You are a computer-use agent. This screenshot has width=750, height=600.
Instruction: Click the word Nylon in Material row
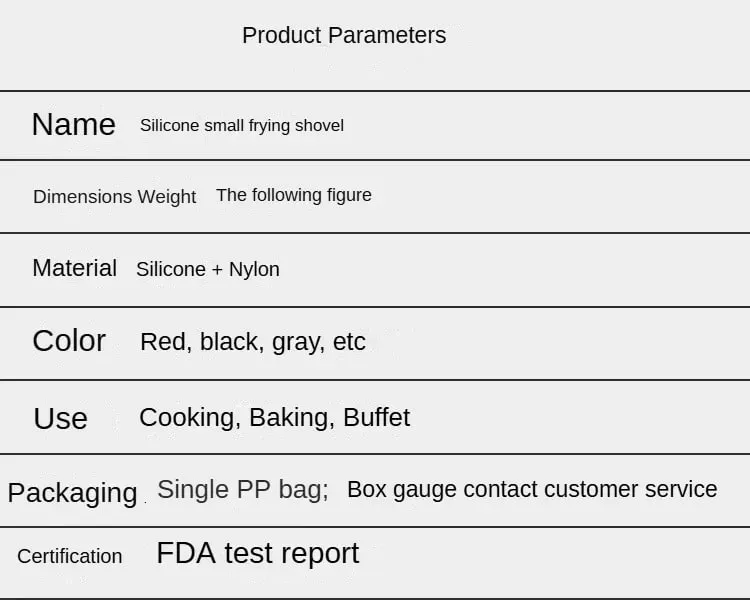[254, 270]
